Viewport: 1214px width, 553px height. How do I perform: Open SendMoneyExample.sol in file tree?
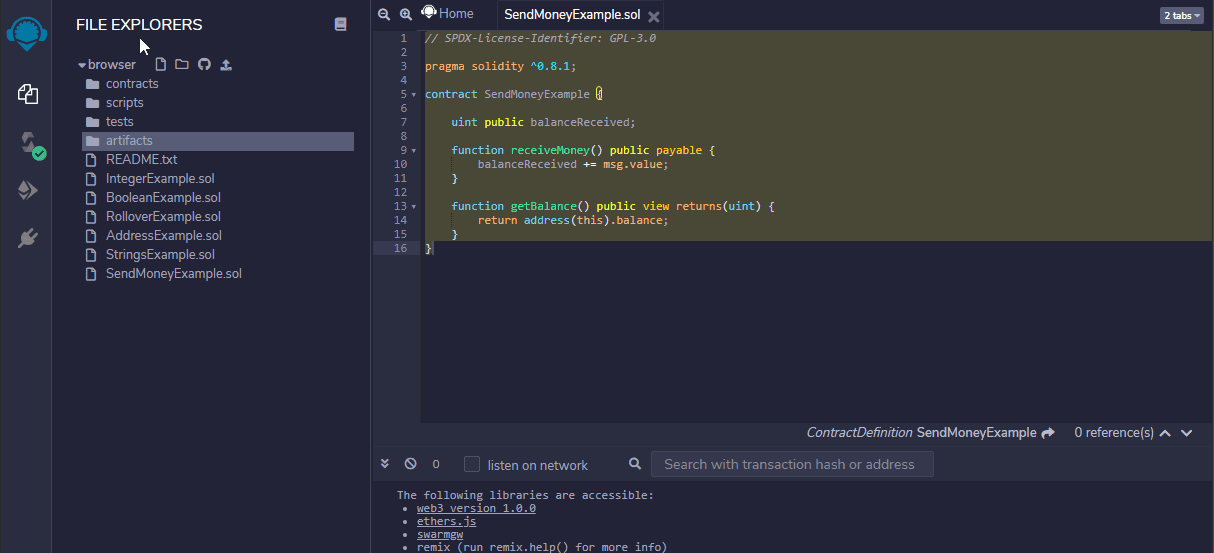(x=174, y=274)
